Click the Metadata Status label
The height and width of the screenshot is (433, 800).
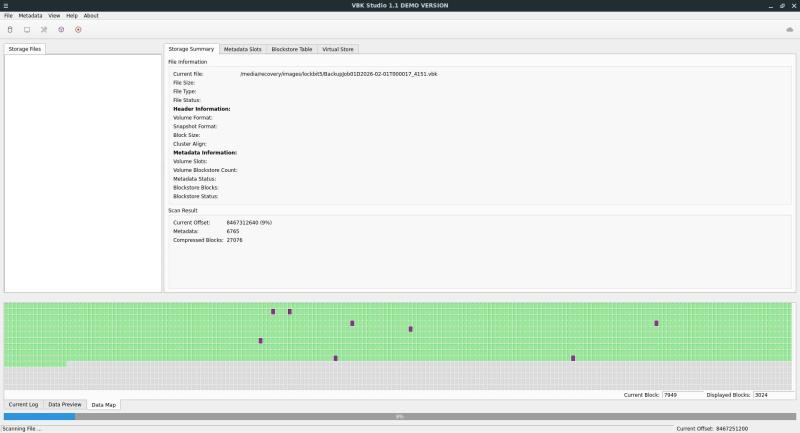click(194, 179)
